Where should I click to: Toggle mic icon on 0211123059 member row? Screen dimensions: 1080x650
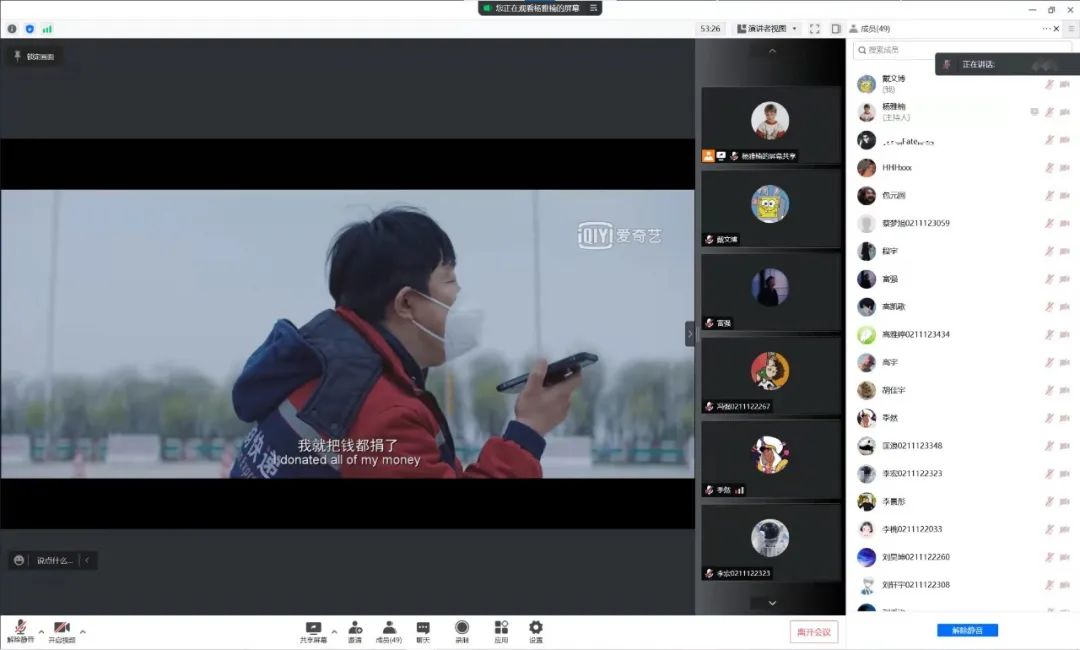1049,223
